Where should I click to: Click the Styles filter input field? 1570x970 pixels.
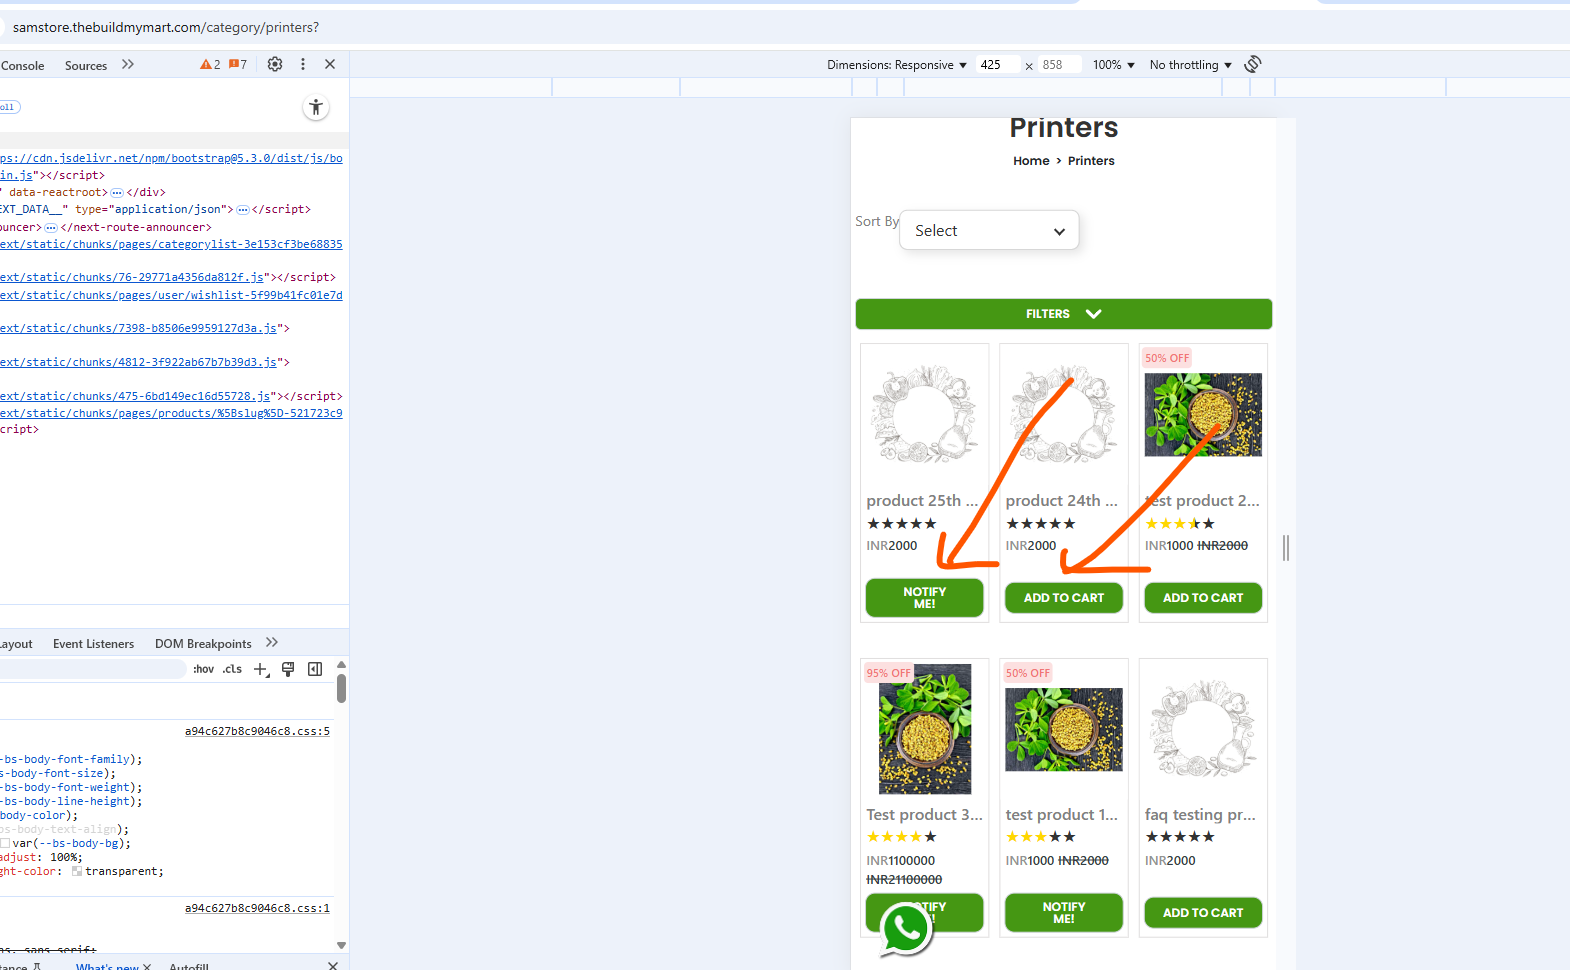point(93,669)
